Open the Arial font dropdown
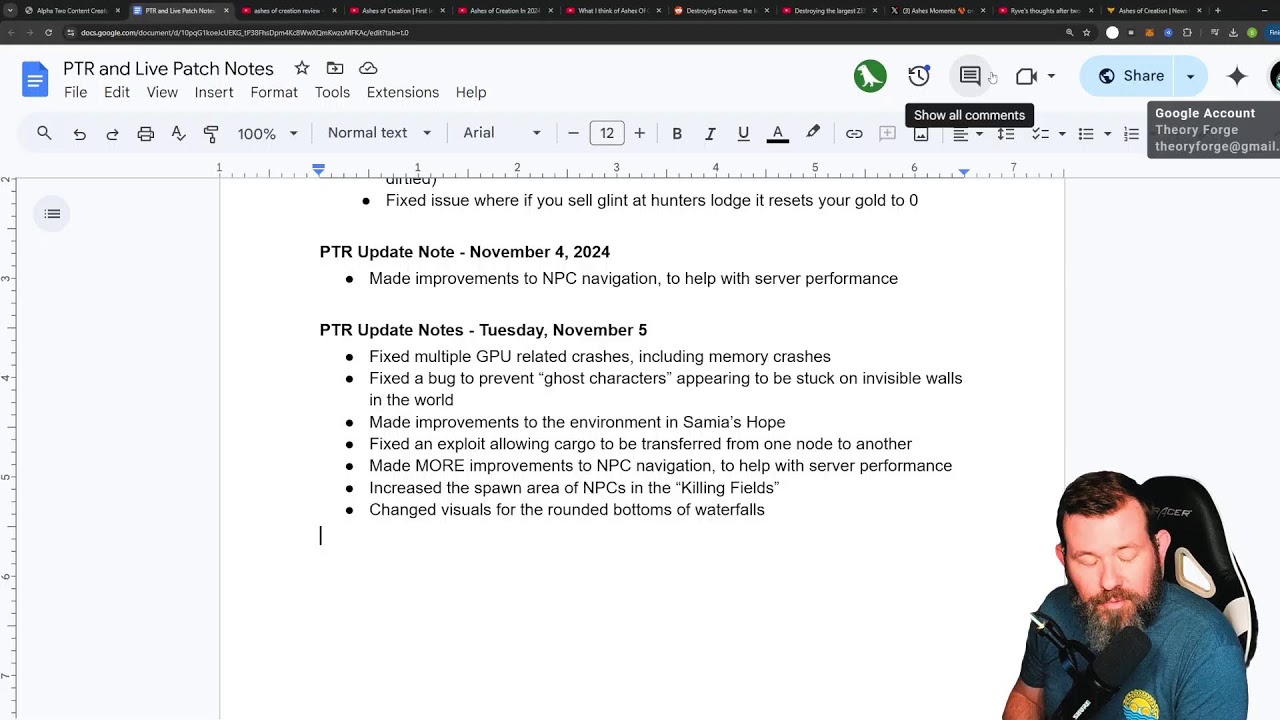The width and height of the screenshot is (1280, 720). 502,133
